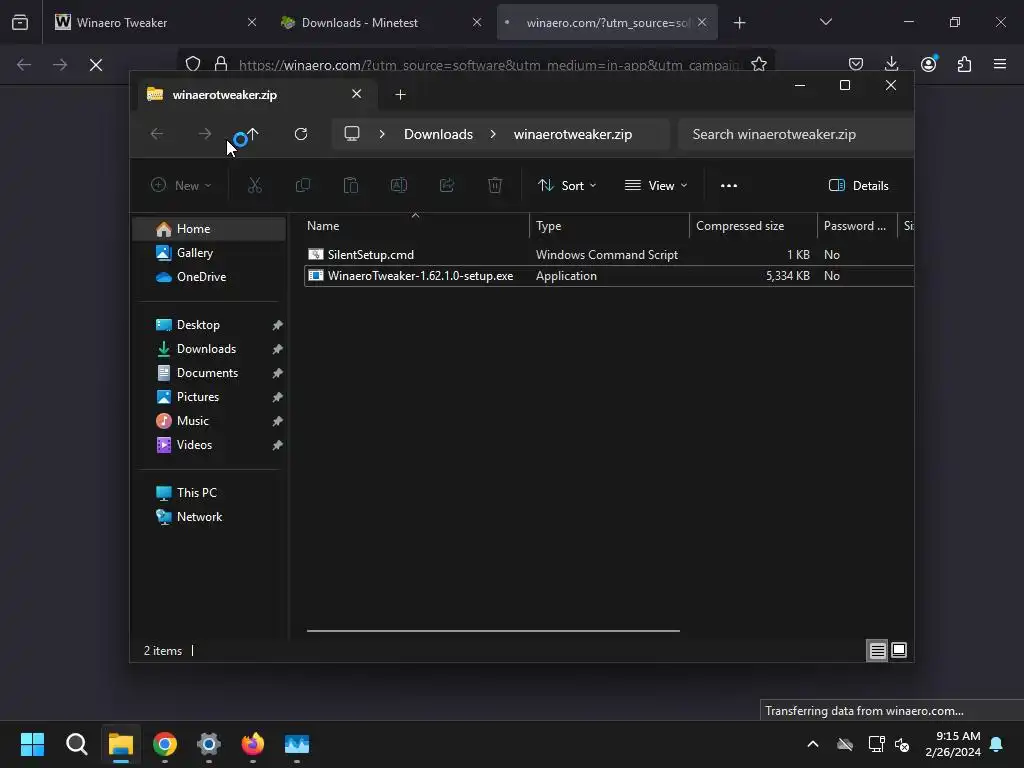Open Firefox View tab overview icon
The image size is (1024, 768).
(x=20, y=22)
